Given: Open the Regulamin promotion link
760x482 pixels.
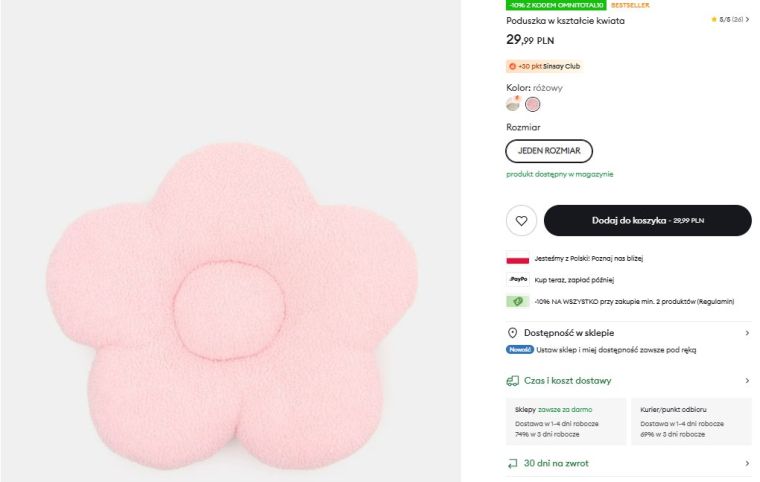Looking at the screenshot, I should coord(718,301).
